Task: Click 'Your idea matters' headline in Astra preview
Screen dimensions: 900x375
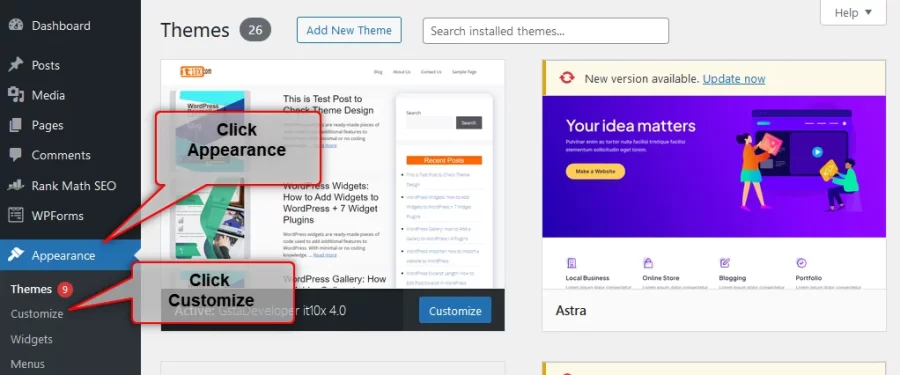Action: tap(631, 126)
